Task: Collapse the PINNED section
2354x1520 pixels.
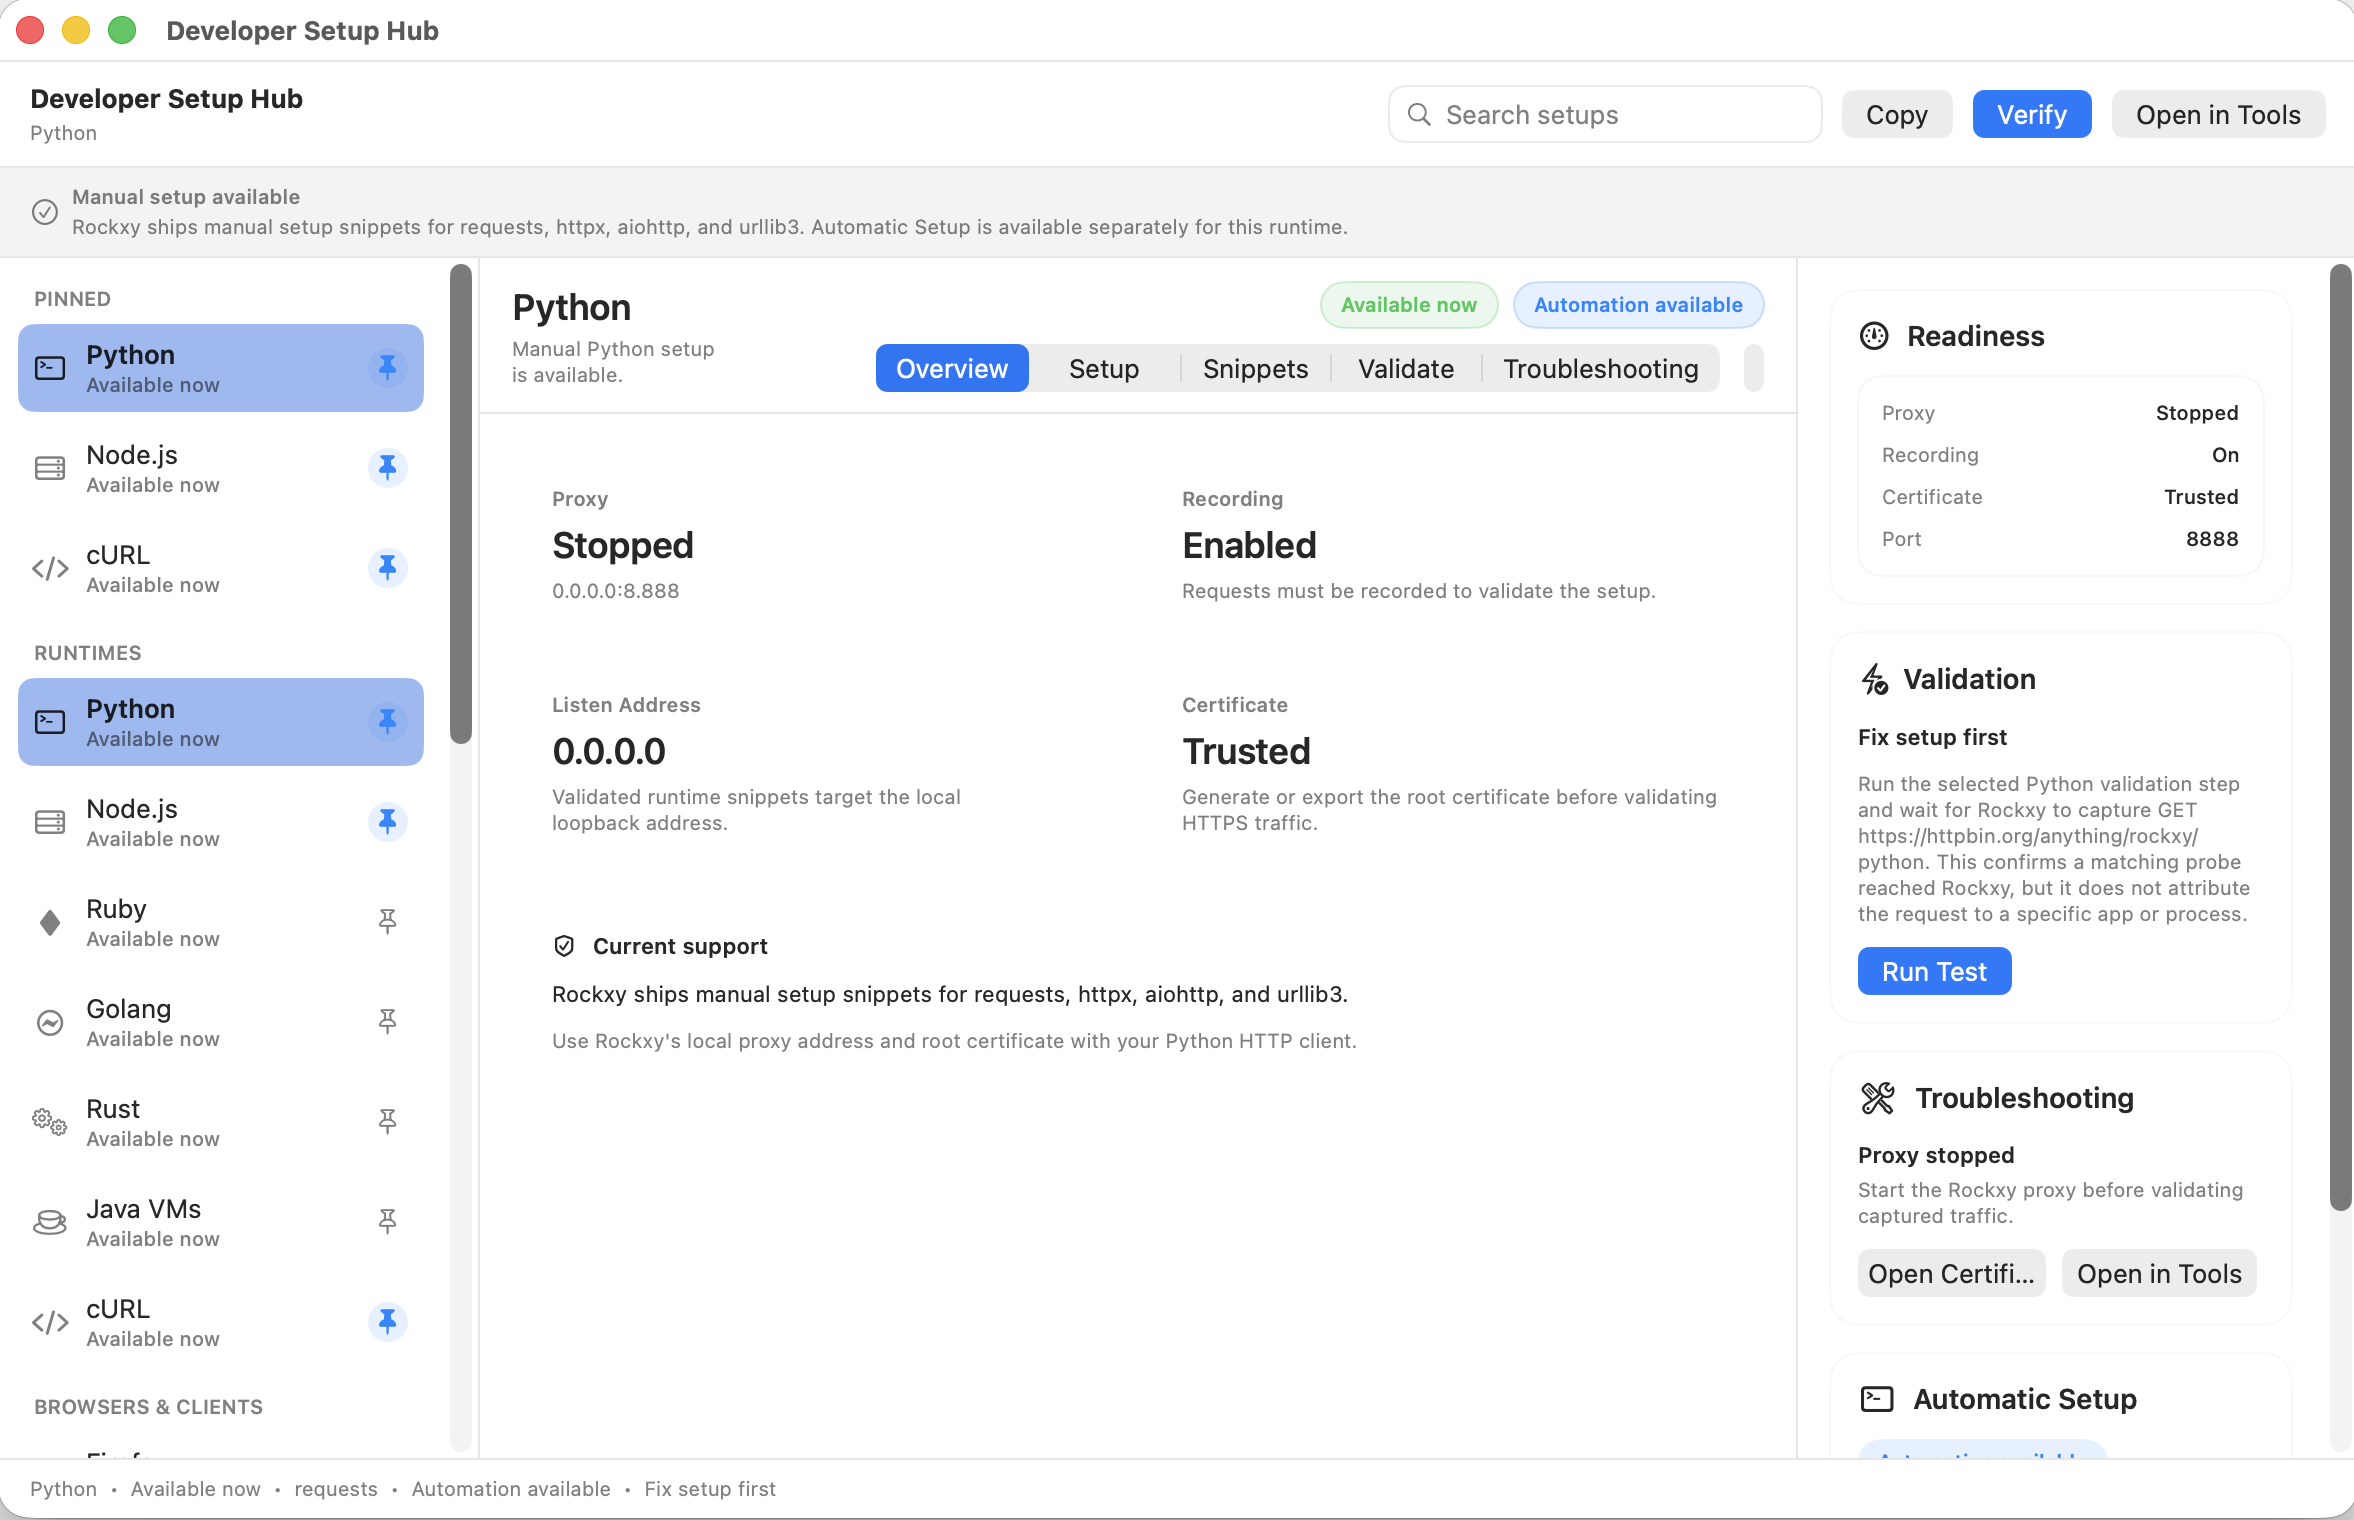Action: point(74,298)
